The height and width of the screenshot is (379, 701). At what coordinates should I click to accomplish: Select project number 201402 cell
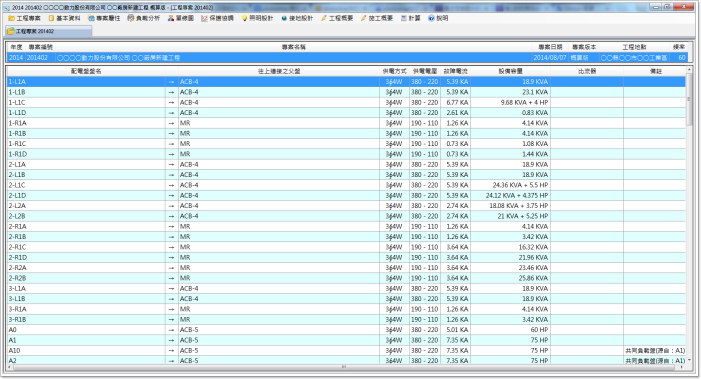(41, 58)
